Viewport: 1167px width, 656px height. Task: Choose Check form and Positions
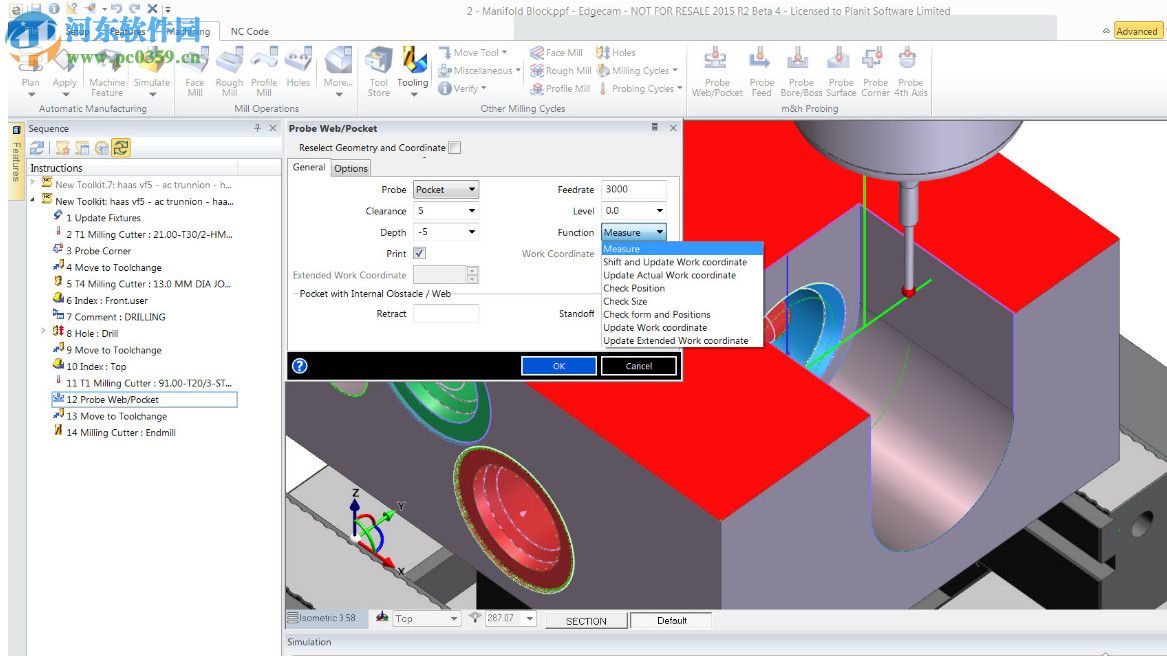pyautogui.click(x=656, y=314)
